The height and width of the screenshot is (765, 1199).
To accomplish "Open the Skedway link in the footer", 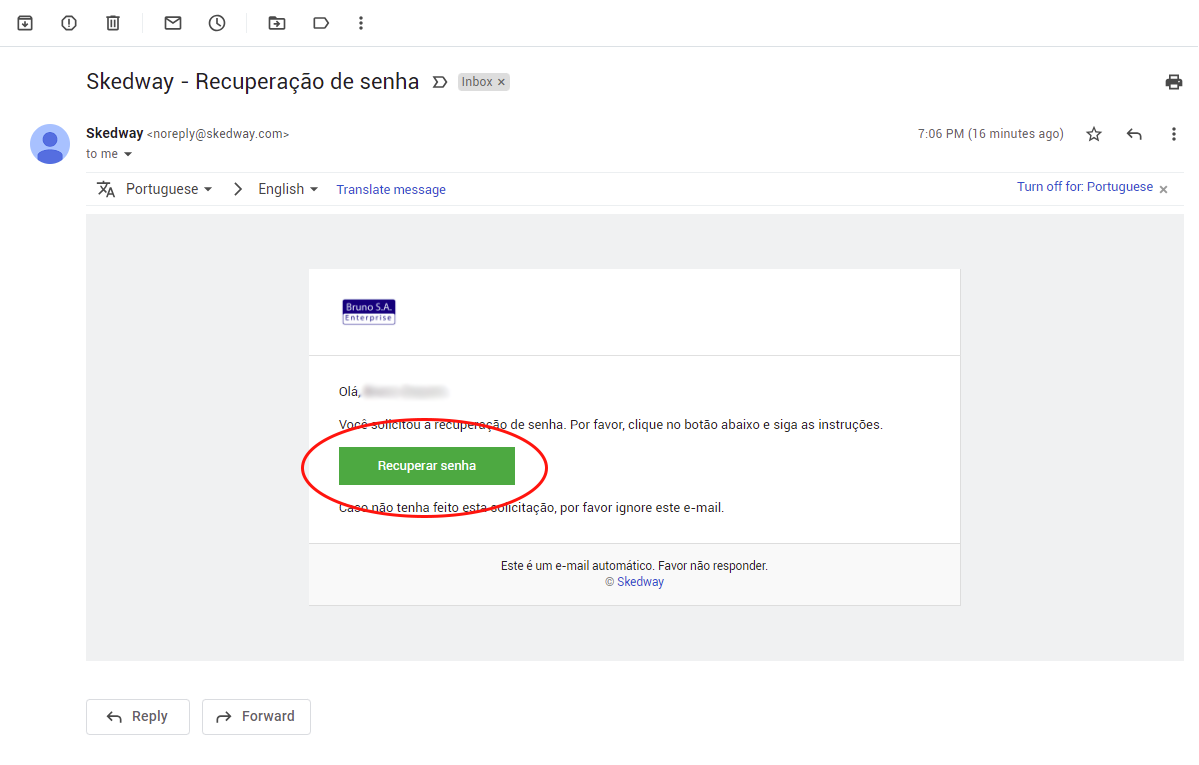I will point(640,581).
